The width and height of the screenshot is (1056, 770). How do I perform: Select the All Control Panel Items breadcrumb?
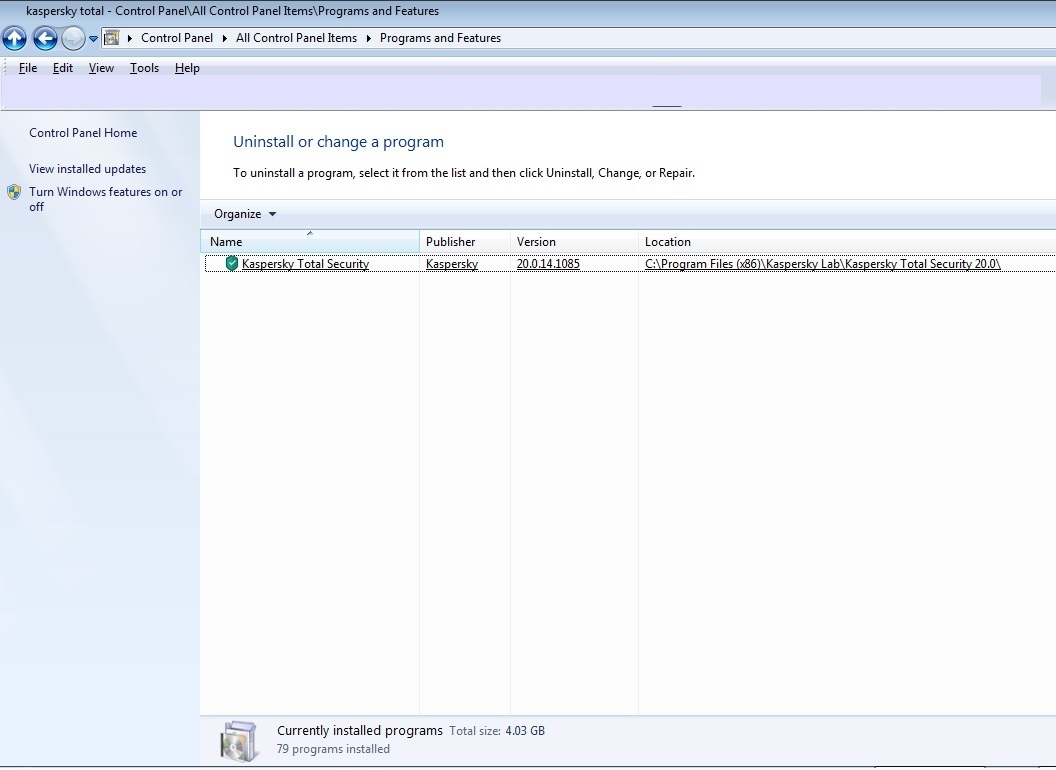tap(296, 38)
